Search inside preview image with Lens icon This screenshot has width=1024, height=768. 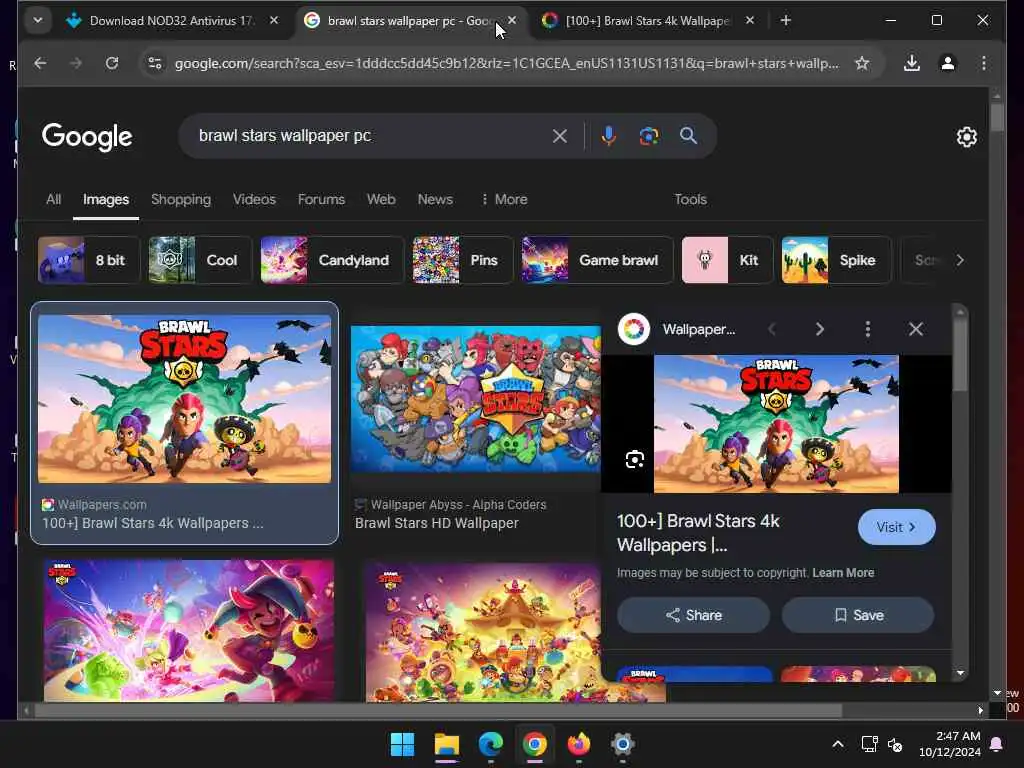(634, 460)
